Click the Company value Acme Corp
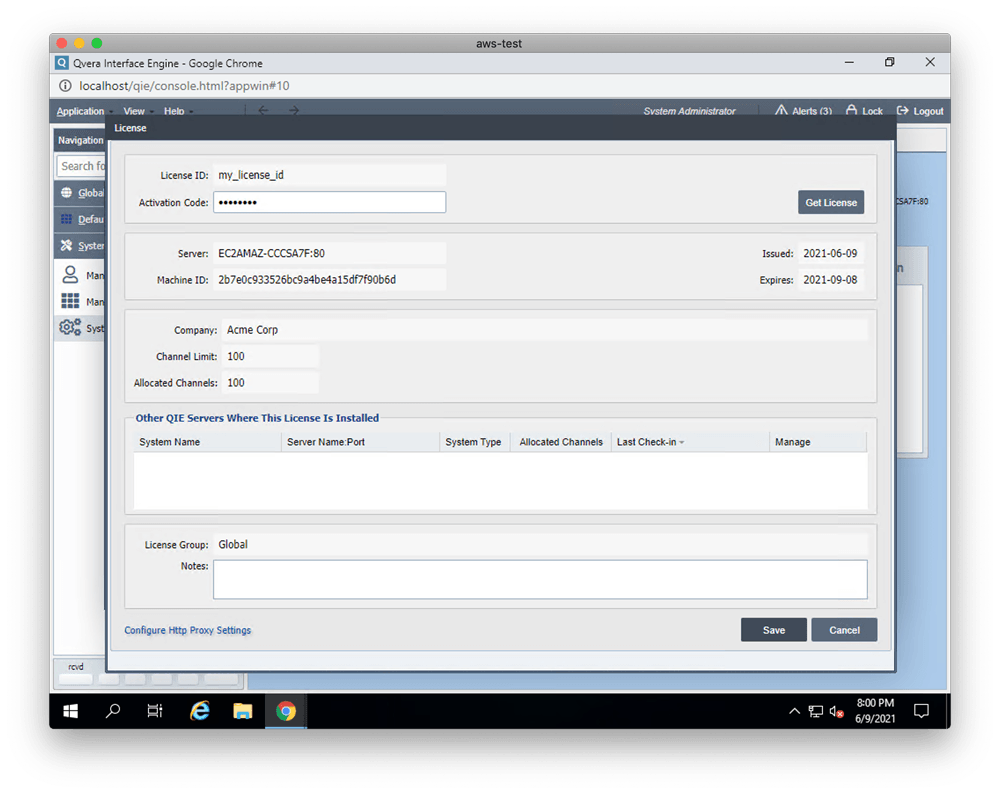Viewport: 1000px width, 795px height. coord(545,330)
